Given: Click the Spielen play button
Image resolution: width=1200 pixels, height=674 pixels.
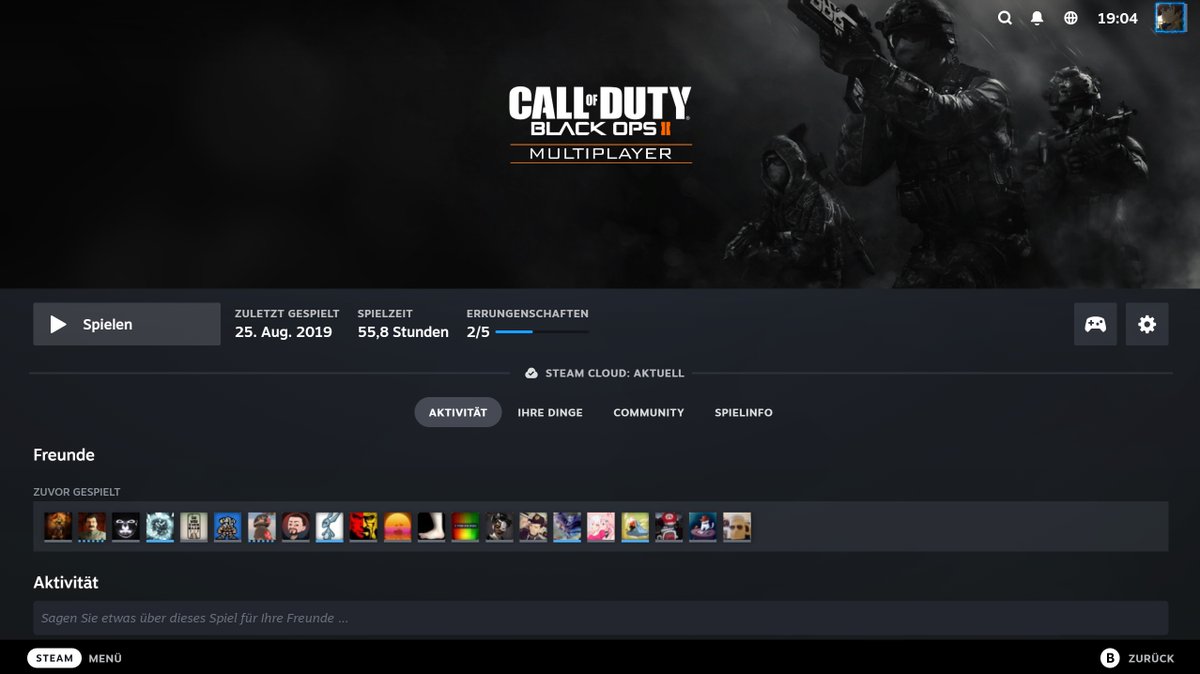Looking at the screenshot, I should coord(127,324).
